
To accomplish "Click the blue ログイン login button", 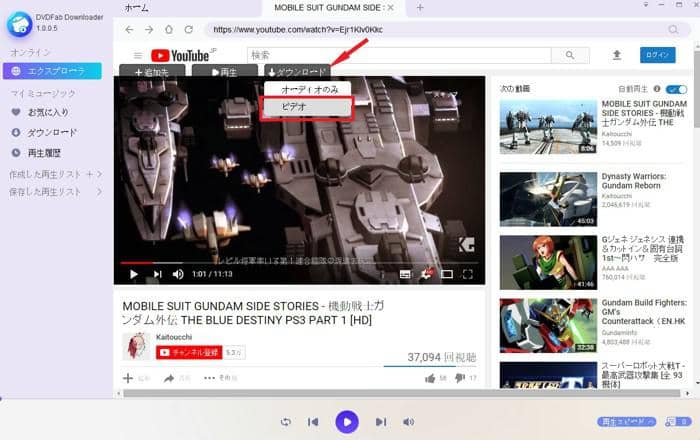I will click(x=657, y=55).
